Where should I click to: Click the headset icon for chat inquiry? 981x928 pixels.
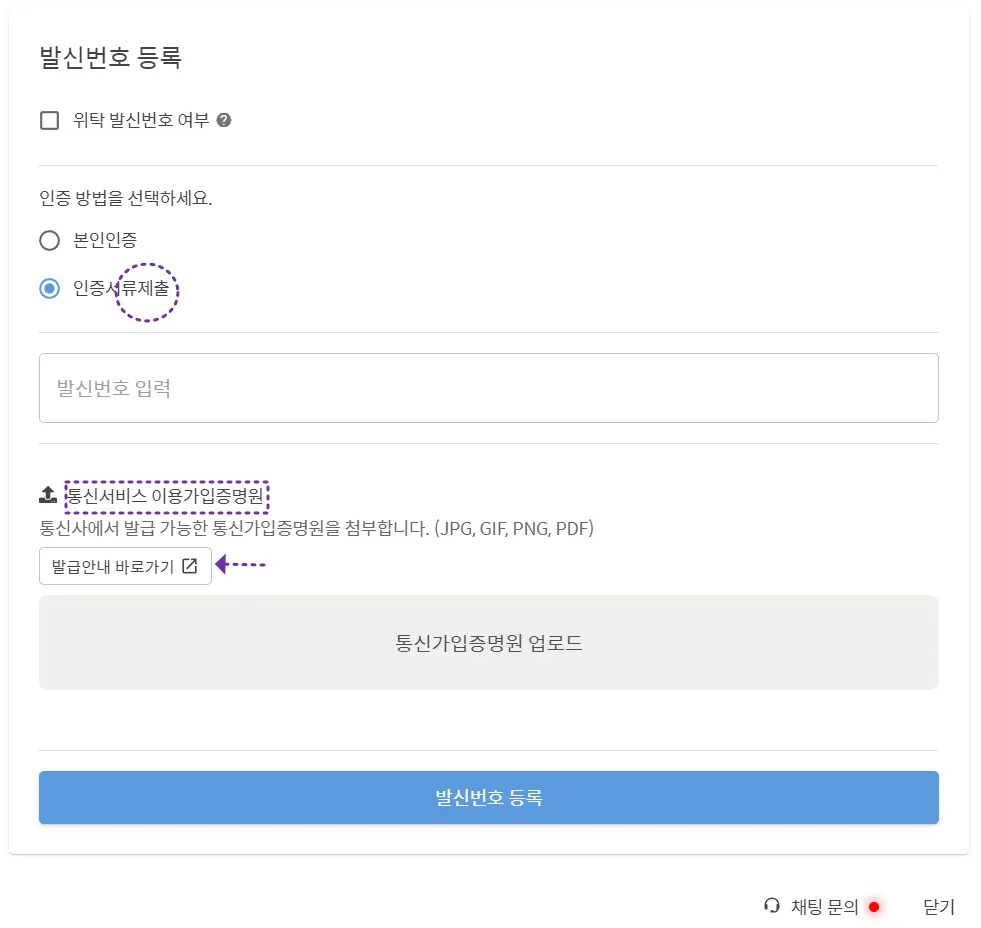(771, 906)
